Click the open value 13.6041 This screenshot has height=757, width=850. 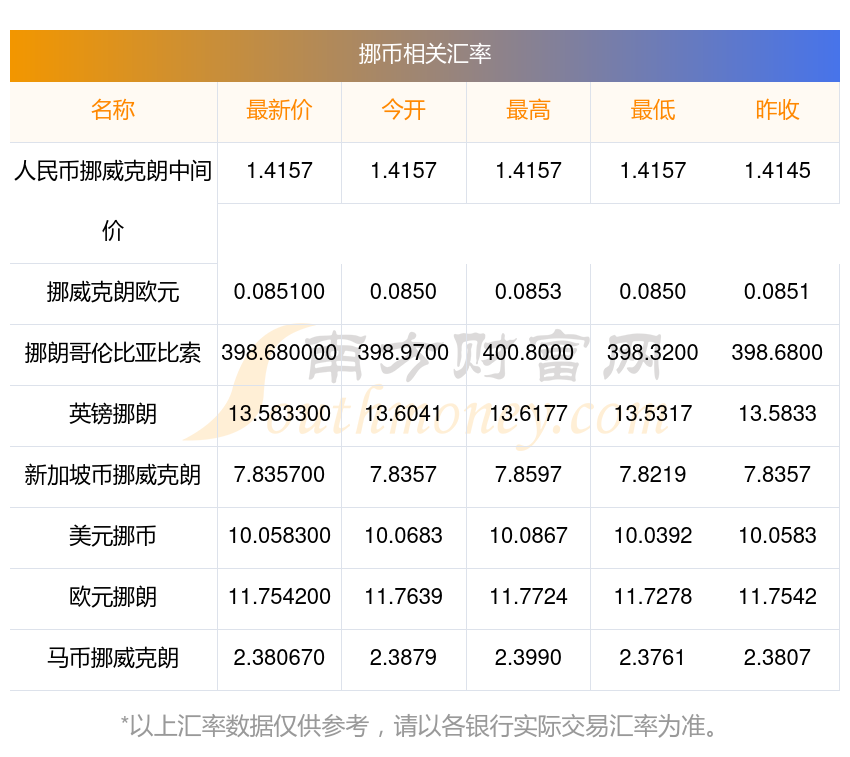point(403,414)
